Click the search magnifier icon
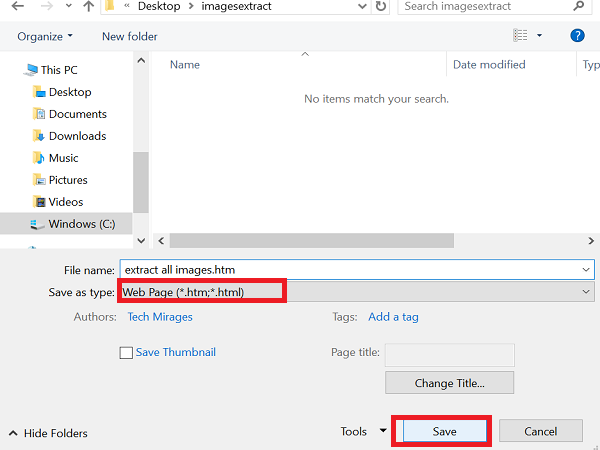 579,6
